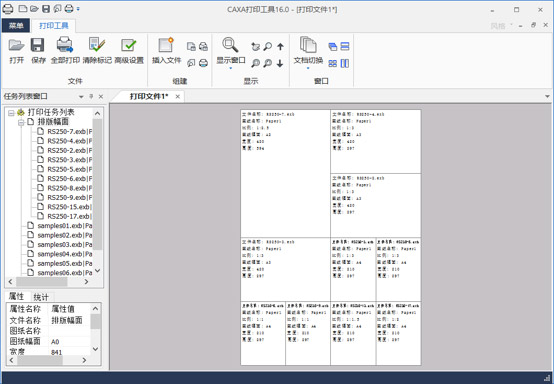The height and width of the screenshot is (384, 554).
Task: Collapse the 打印任务列表 tree root
Action: click(x=11, y=113)
